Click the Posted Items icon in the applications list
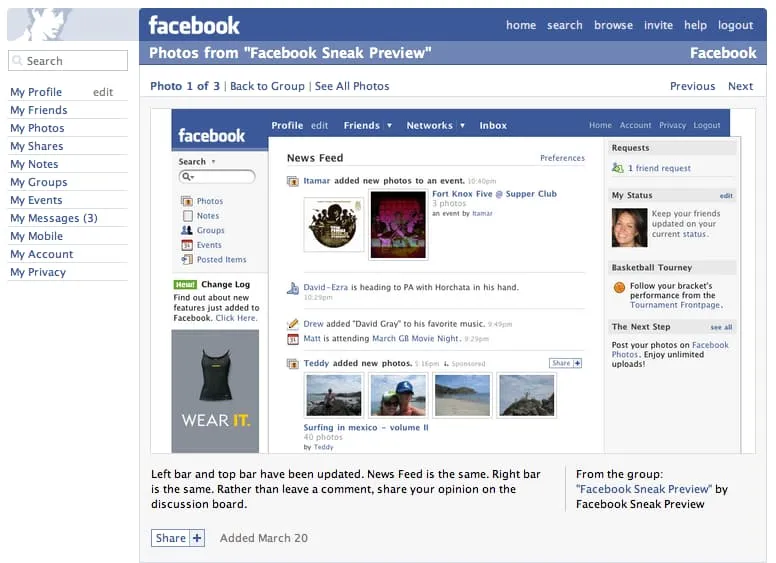Viewport: 776px width, 563px height. click(x=187, y=260)
